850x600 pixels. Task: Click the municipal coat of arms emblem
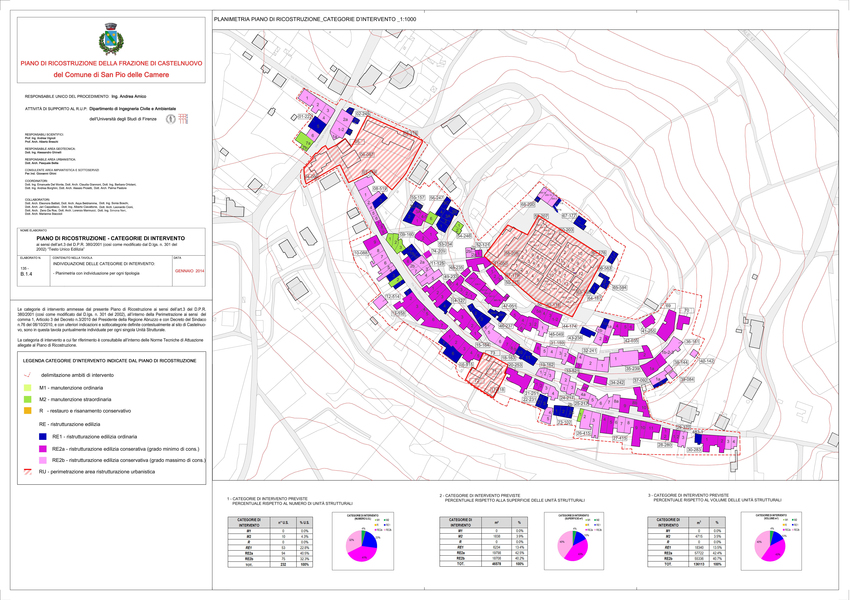(x=111, y=39)
